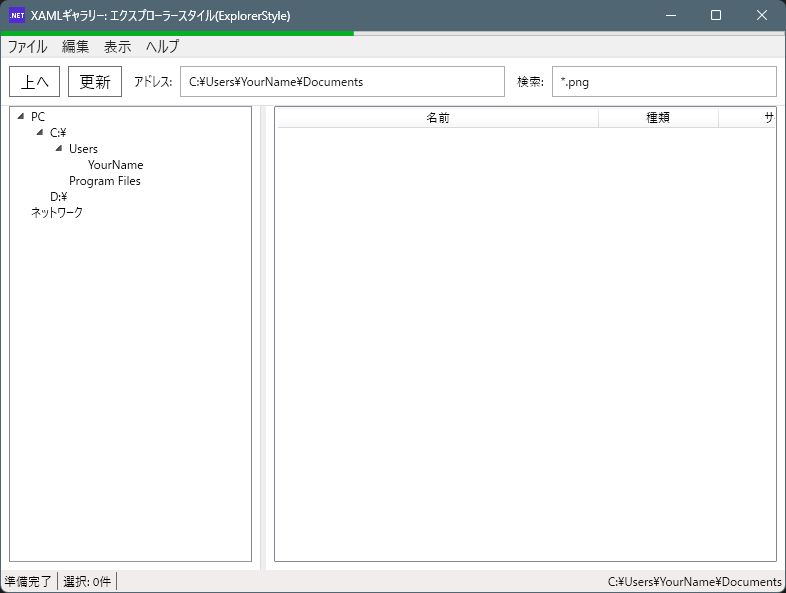
Task: Open the 表示 menu
Action: [x=117, y=46]
